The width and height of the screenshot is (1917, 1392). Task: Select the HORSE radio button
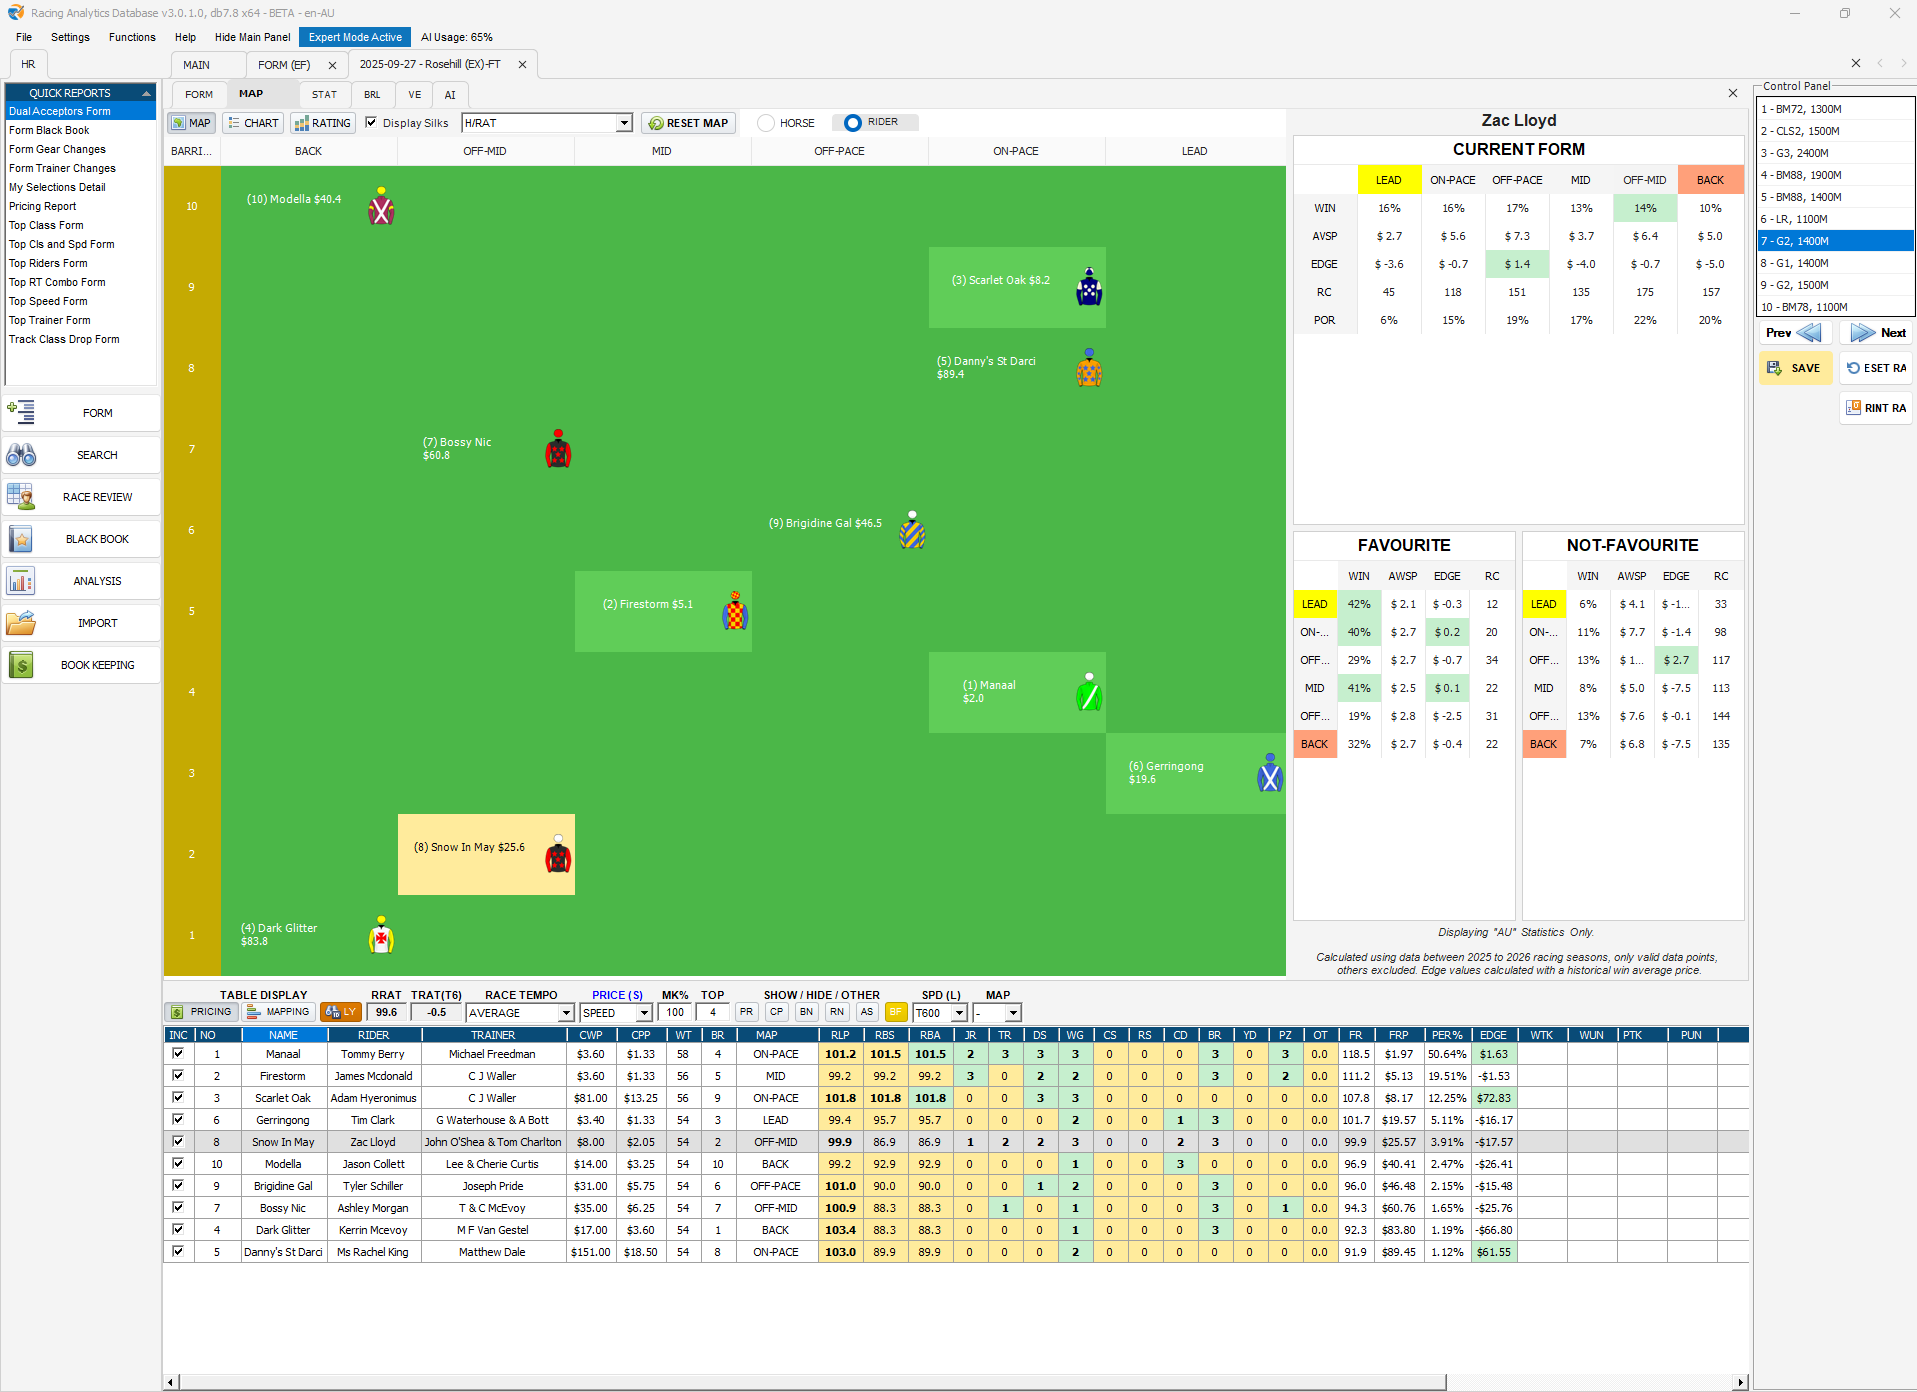(766, 123)
